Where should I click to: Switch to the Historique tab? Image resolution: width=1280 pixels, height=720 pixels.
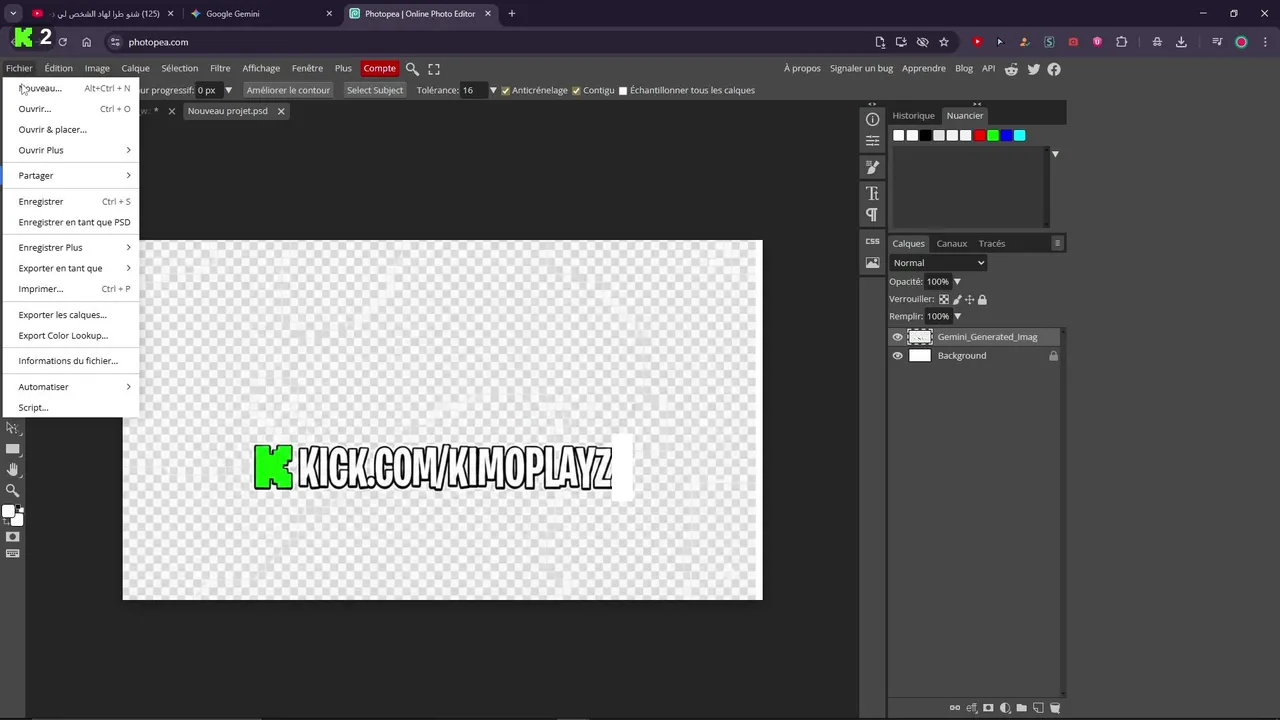[x=913, y=116]
